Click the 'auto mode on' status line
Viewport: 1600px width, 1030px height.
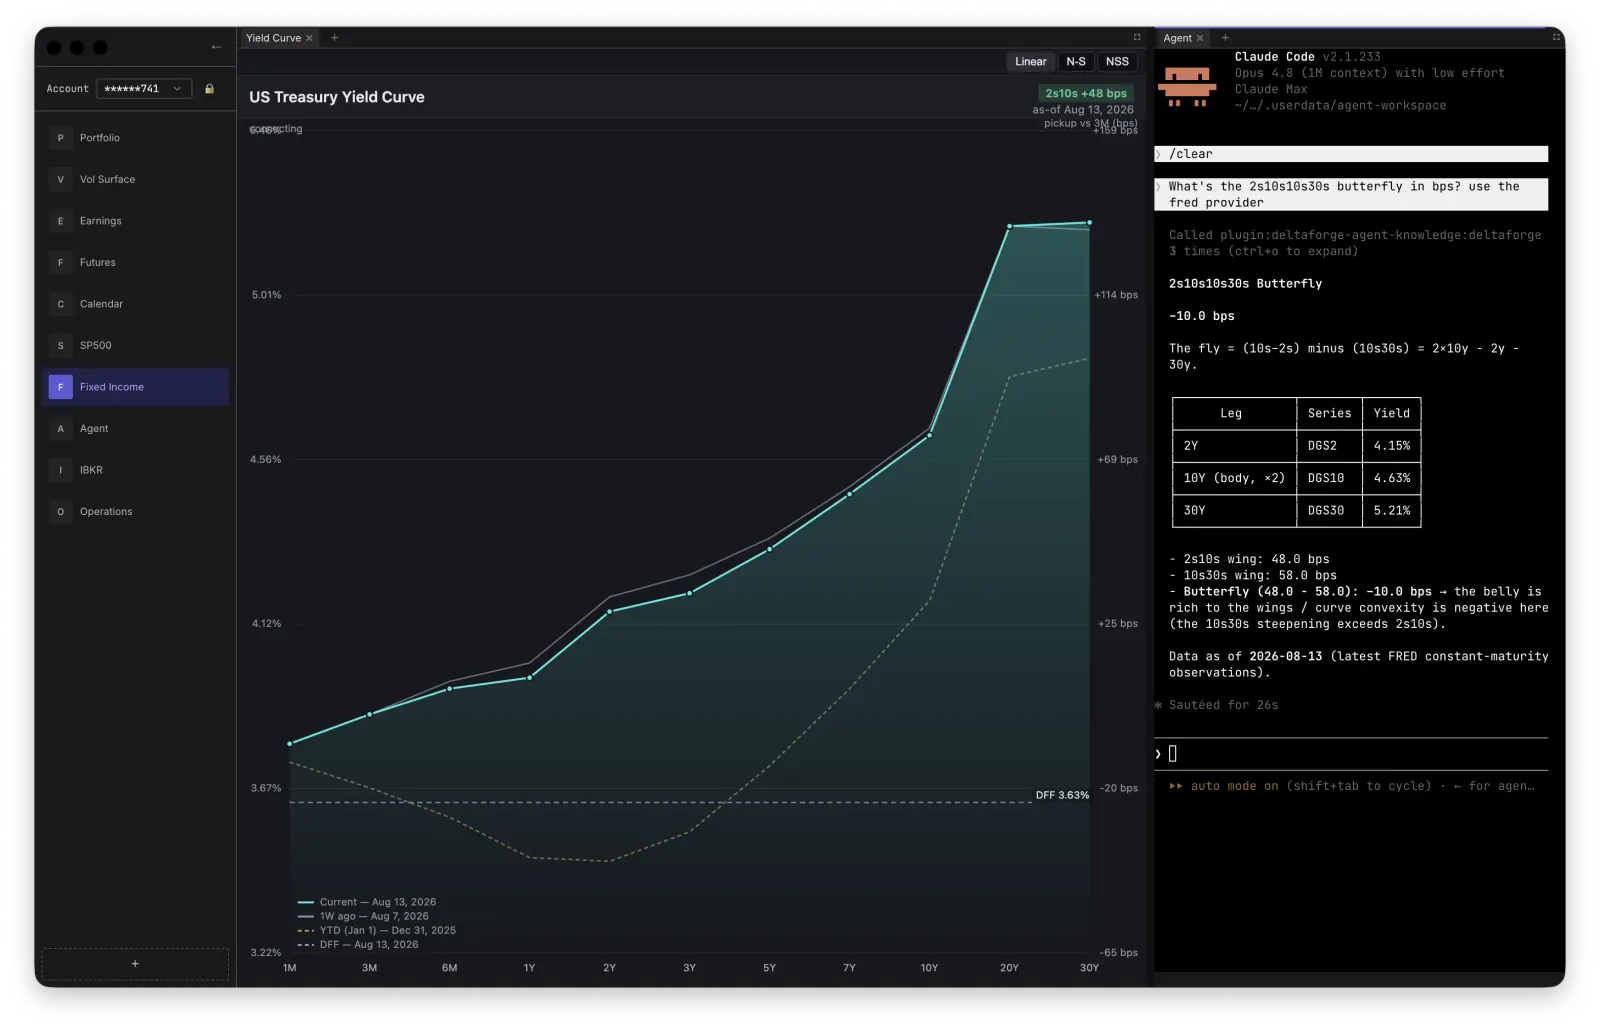(x=1351, y=786)
